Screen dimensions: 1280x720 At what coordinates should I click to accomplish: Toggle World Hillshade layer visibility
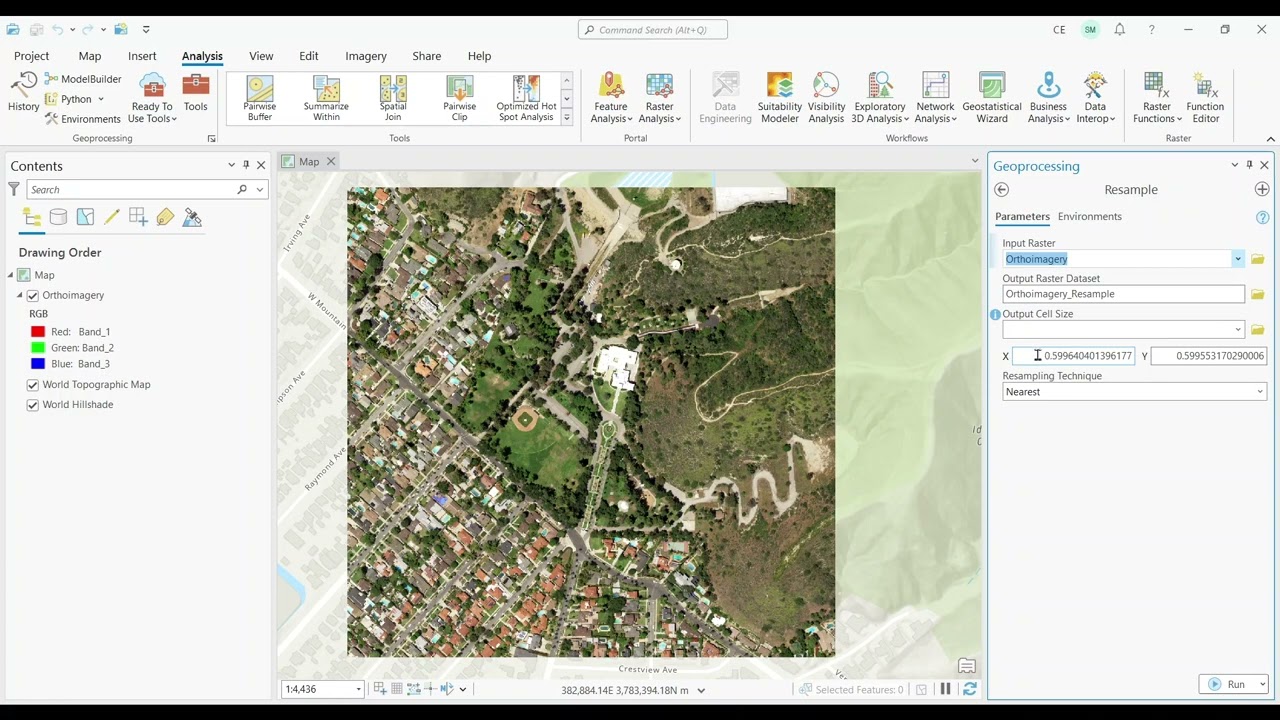click(x=33, y=405)
